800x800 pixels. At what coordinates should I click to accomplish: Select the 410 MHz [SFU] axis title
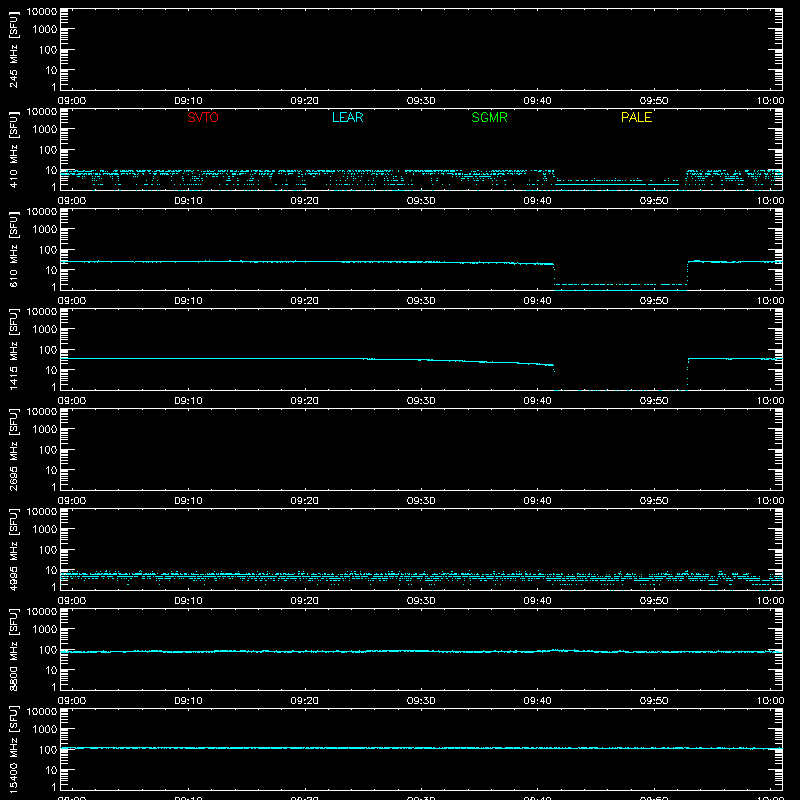point(14,149)
